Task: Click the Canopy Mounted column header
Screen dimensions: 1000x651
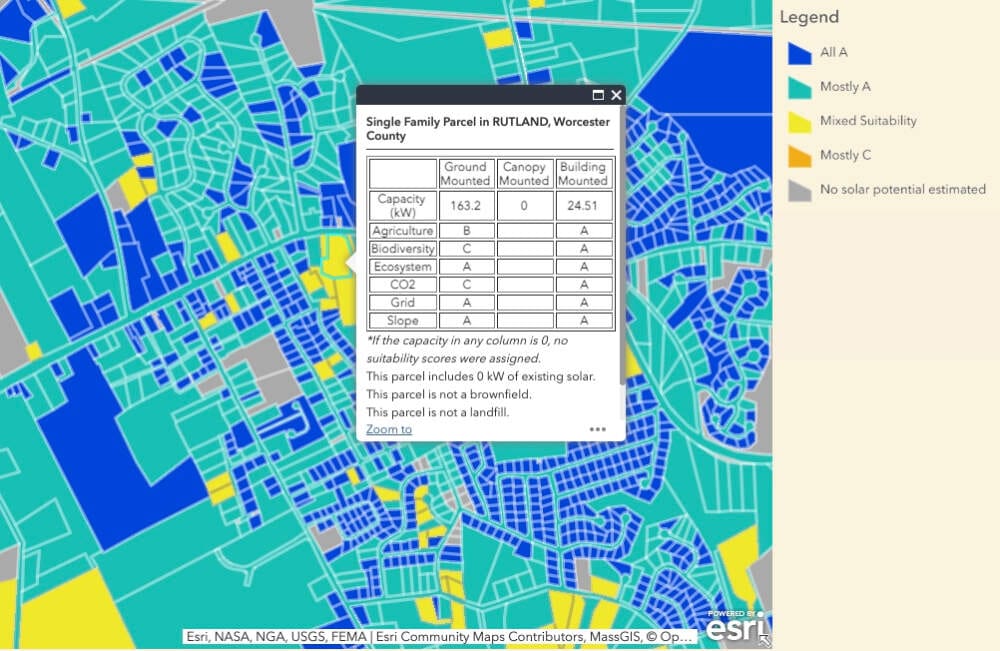Action: (x=524, y=173)
